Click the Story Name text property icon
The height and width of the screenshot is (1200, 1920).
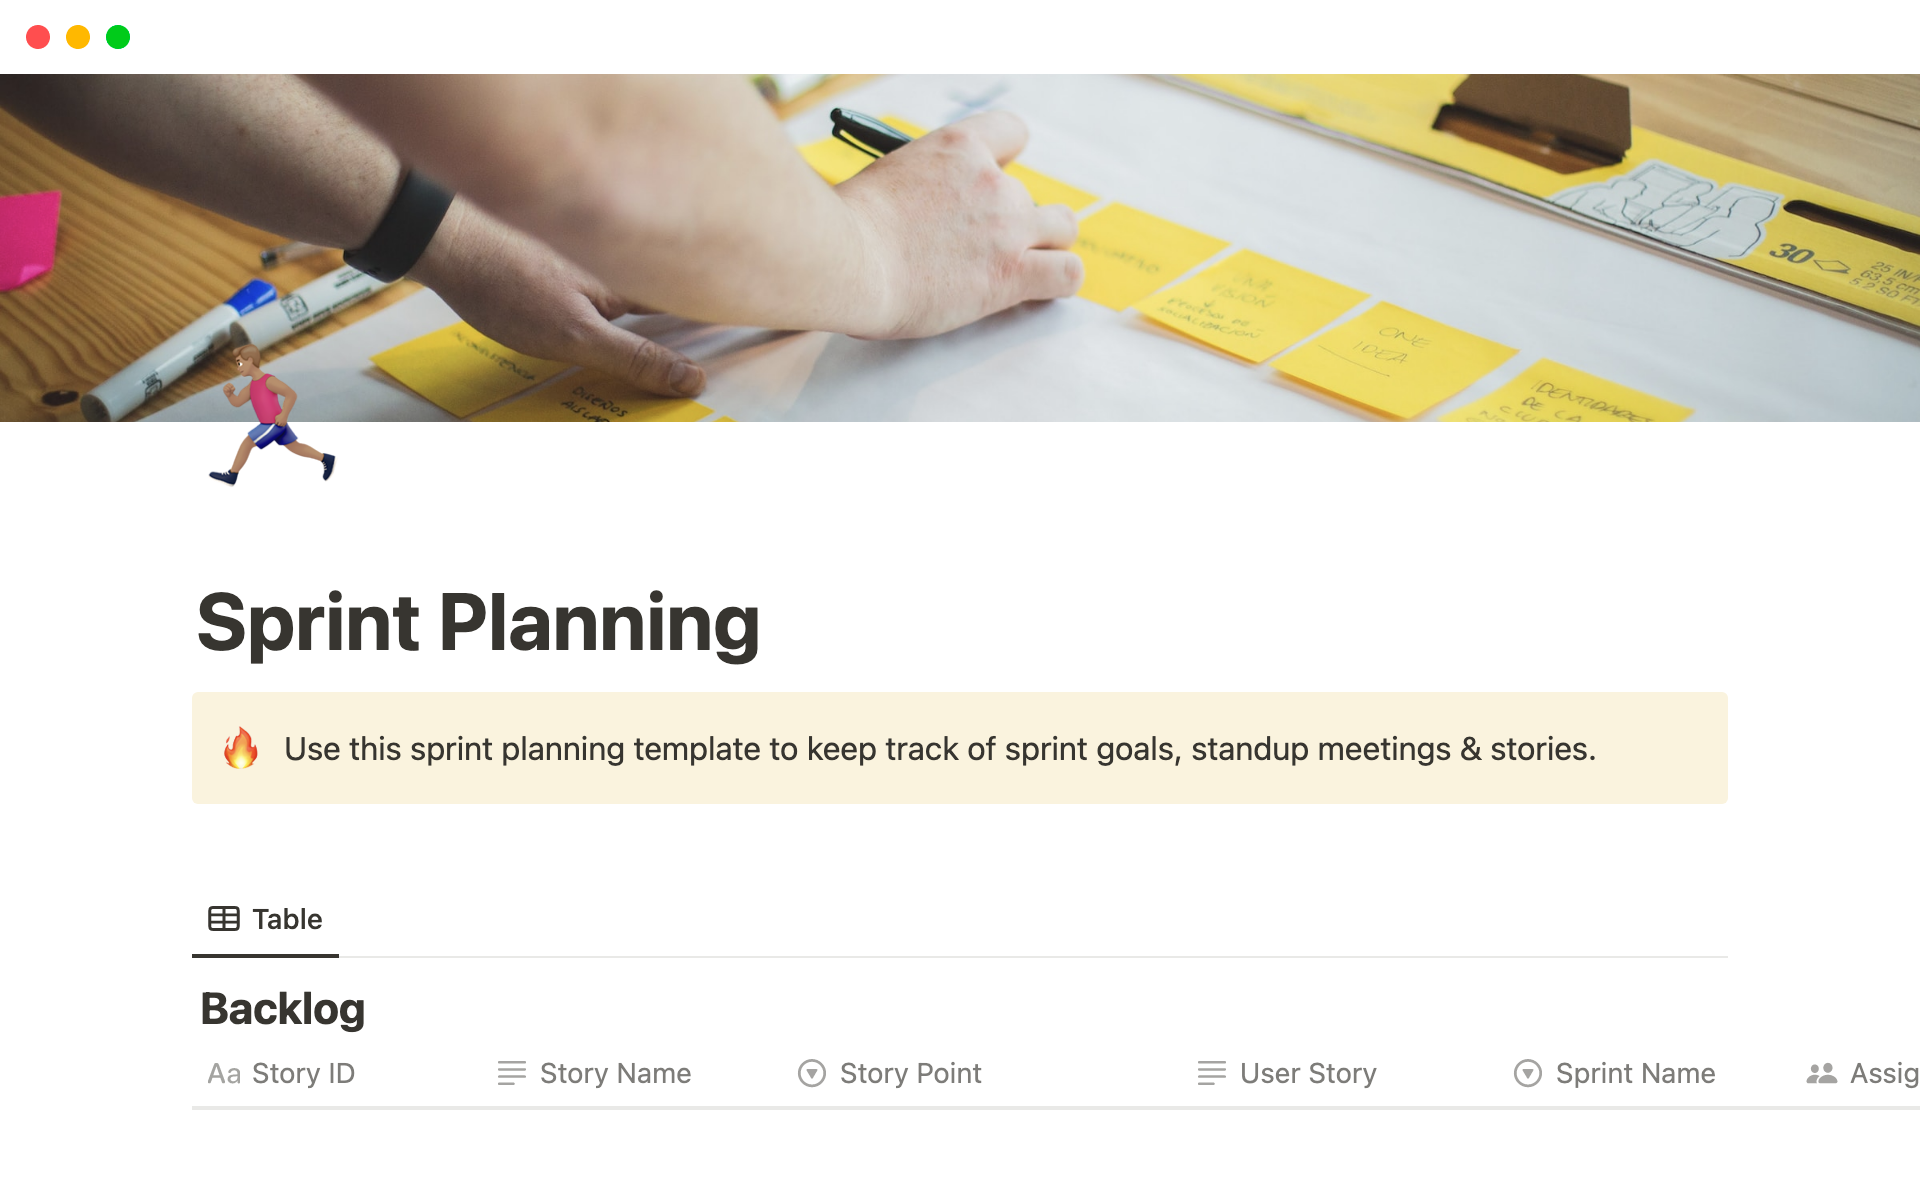tap(511, 1074)
